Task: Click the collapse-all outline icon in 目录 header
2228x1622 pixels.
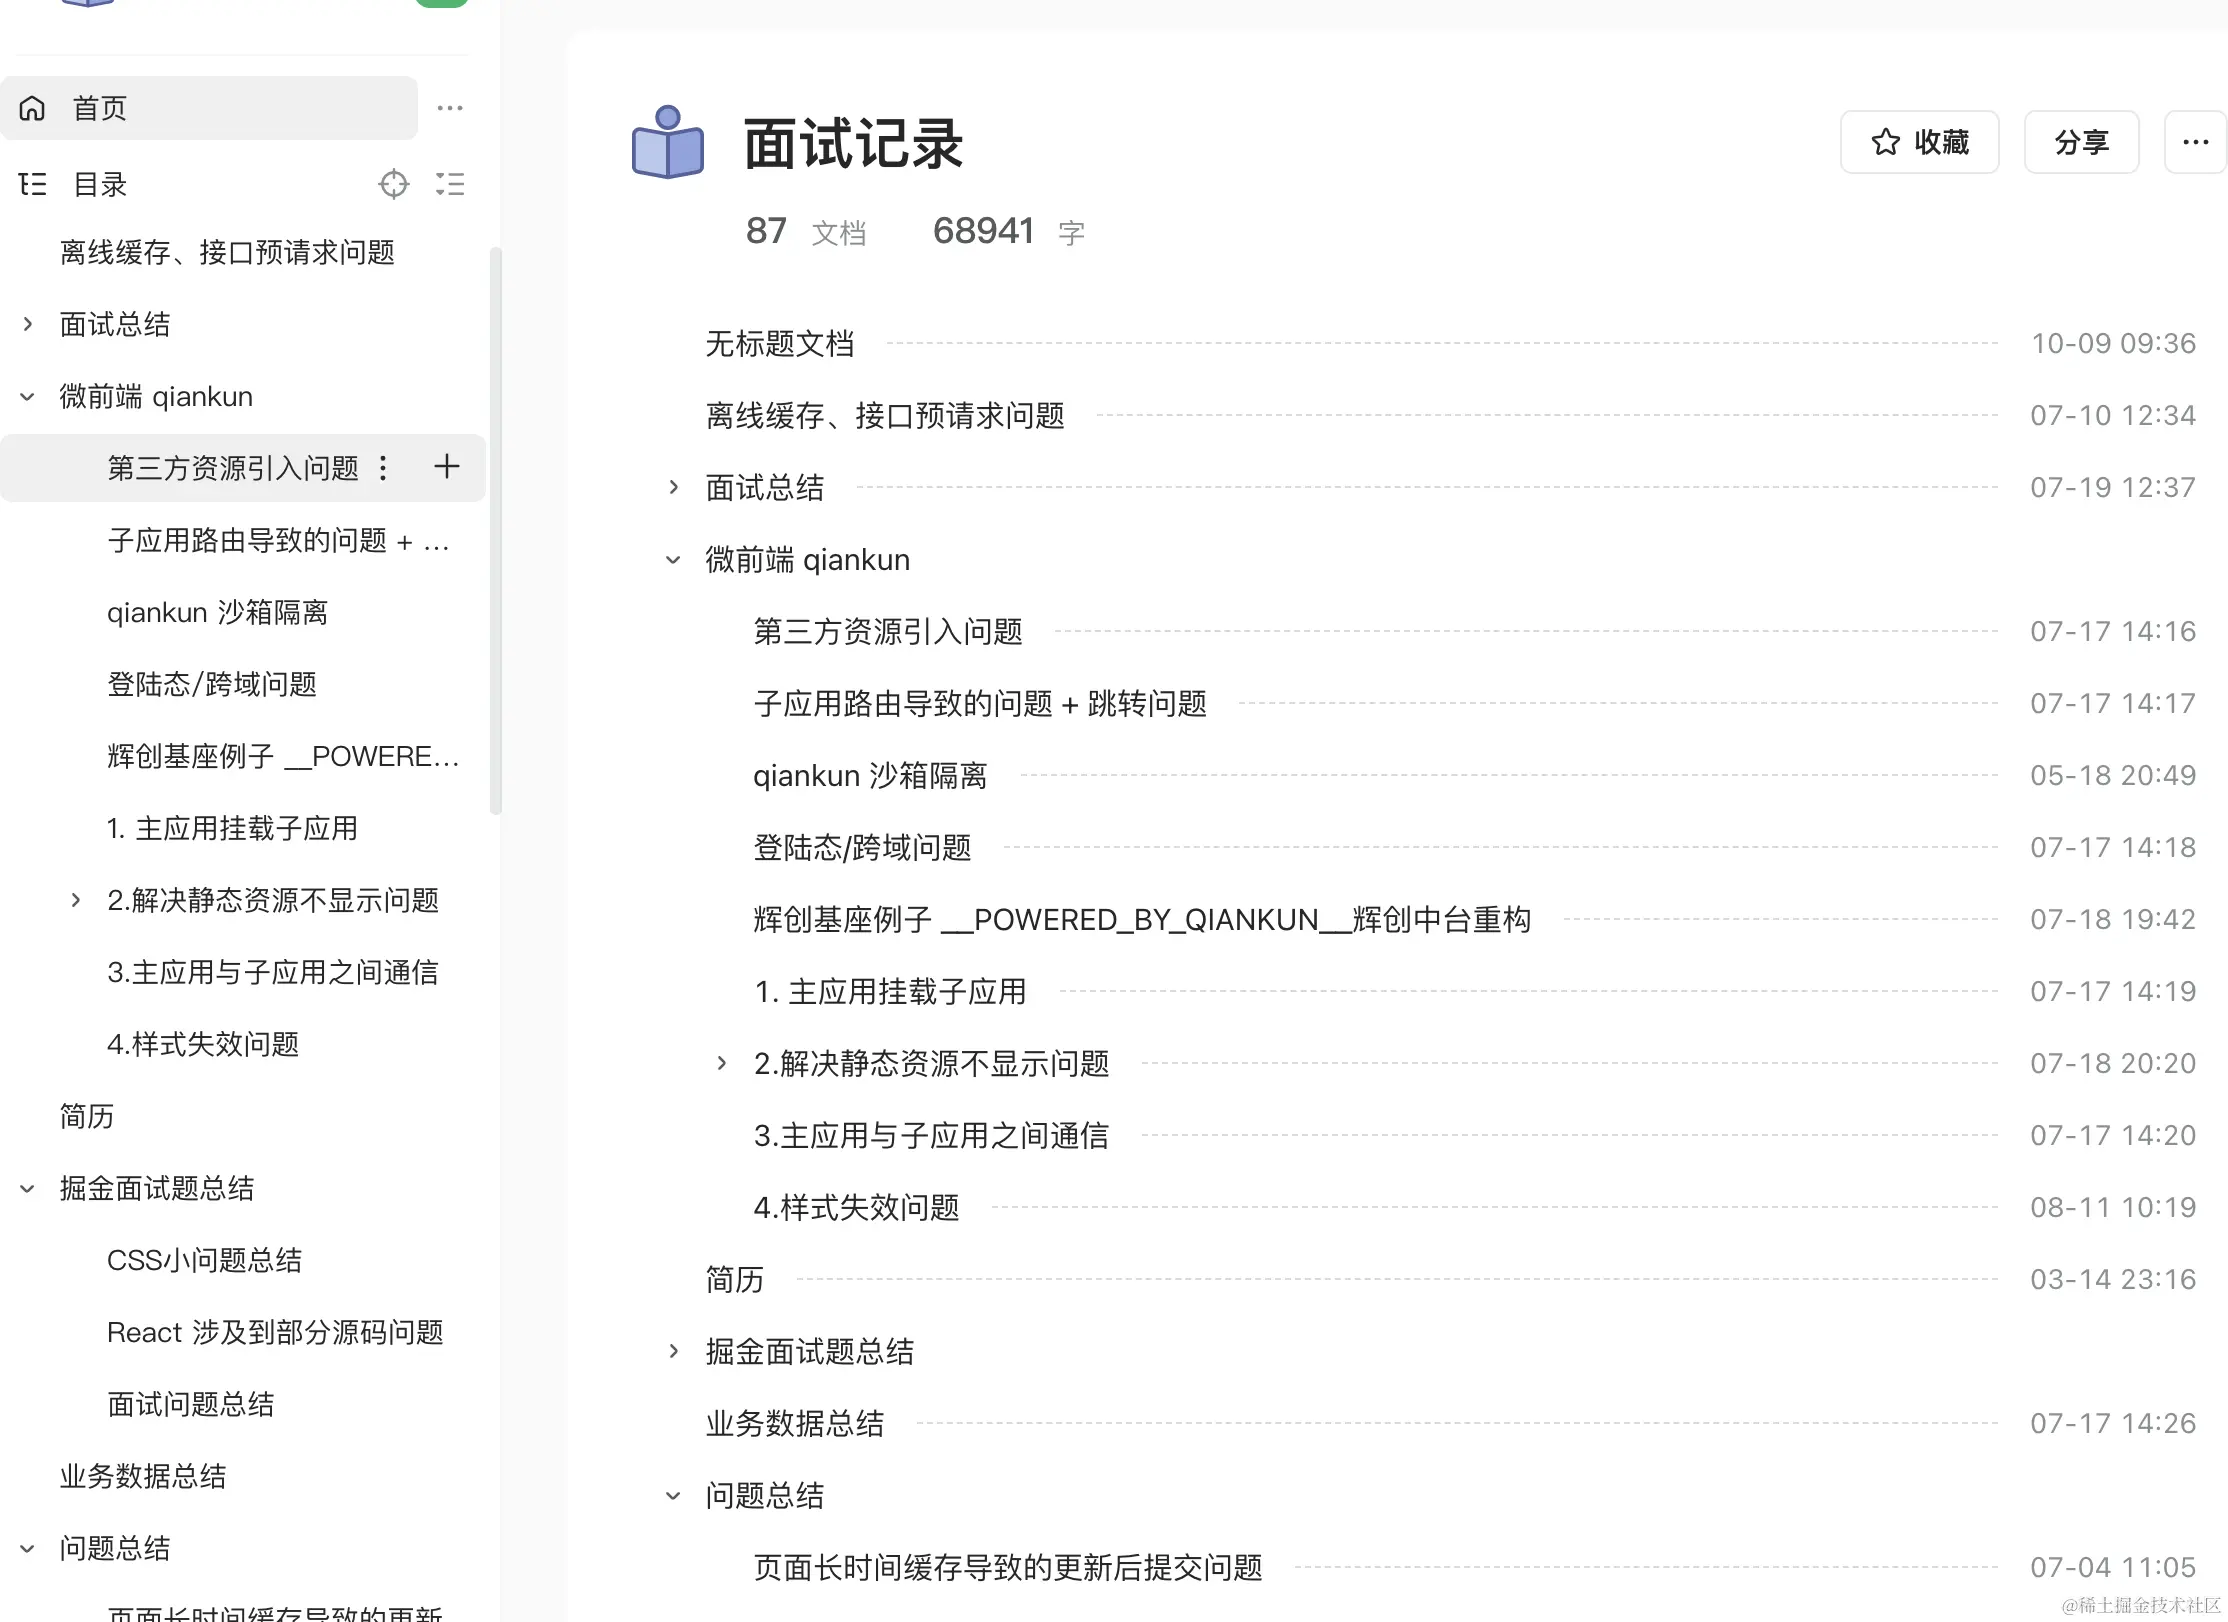Action: [x=450, y=184]
